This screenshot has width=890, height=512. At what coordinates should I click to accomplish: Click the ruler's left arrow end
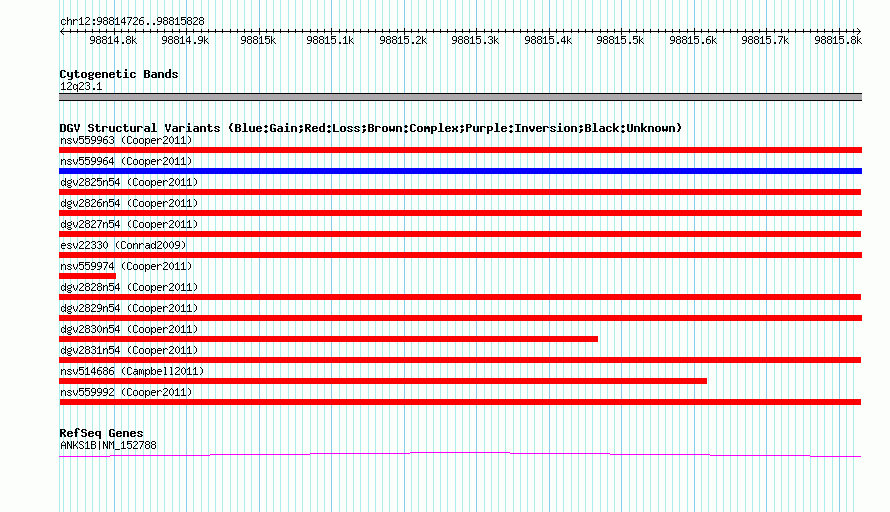point(62,31)
